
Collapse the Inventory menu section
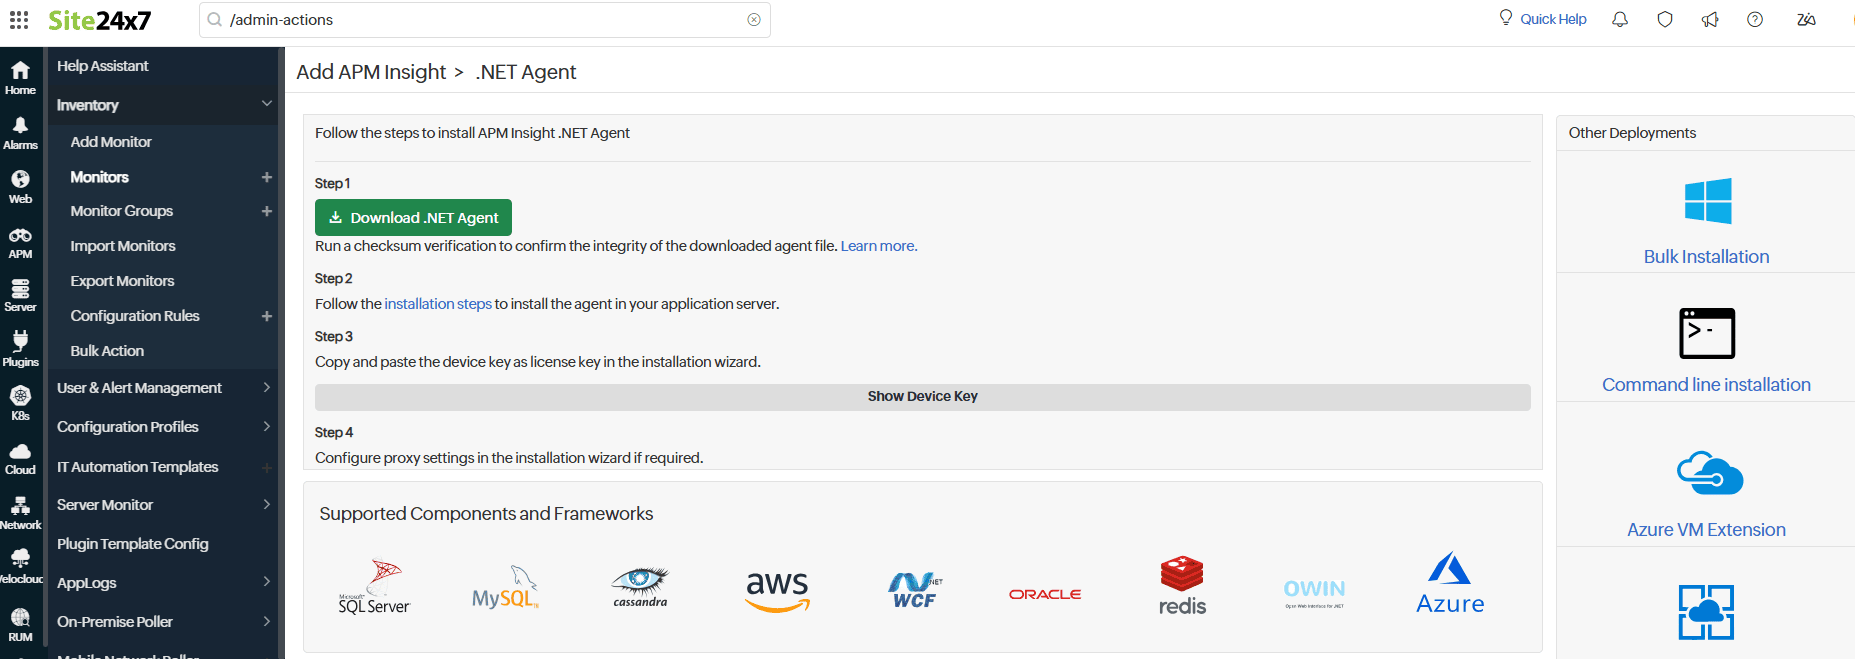(x=267, y=104)
